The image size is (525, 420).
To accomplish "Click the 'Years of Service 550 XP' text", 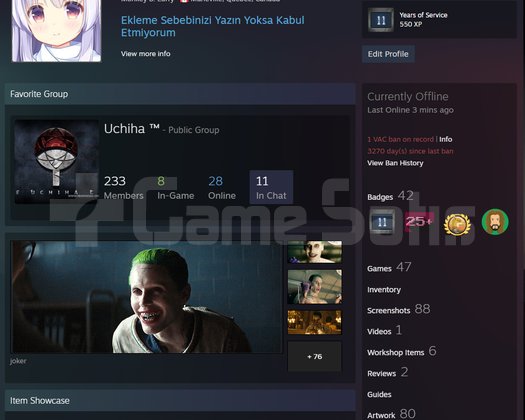I will coord(423,19).
